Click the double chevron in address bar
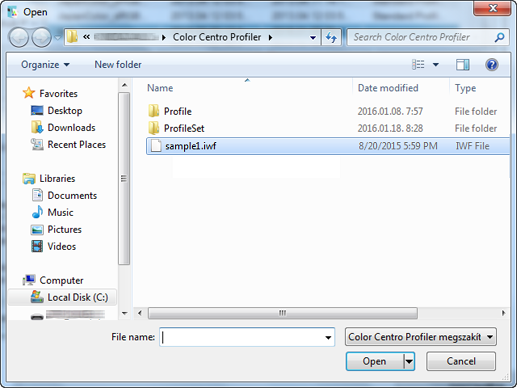The height and width of the screenshot is (388, 517). 86,37
